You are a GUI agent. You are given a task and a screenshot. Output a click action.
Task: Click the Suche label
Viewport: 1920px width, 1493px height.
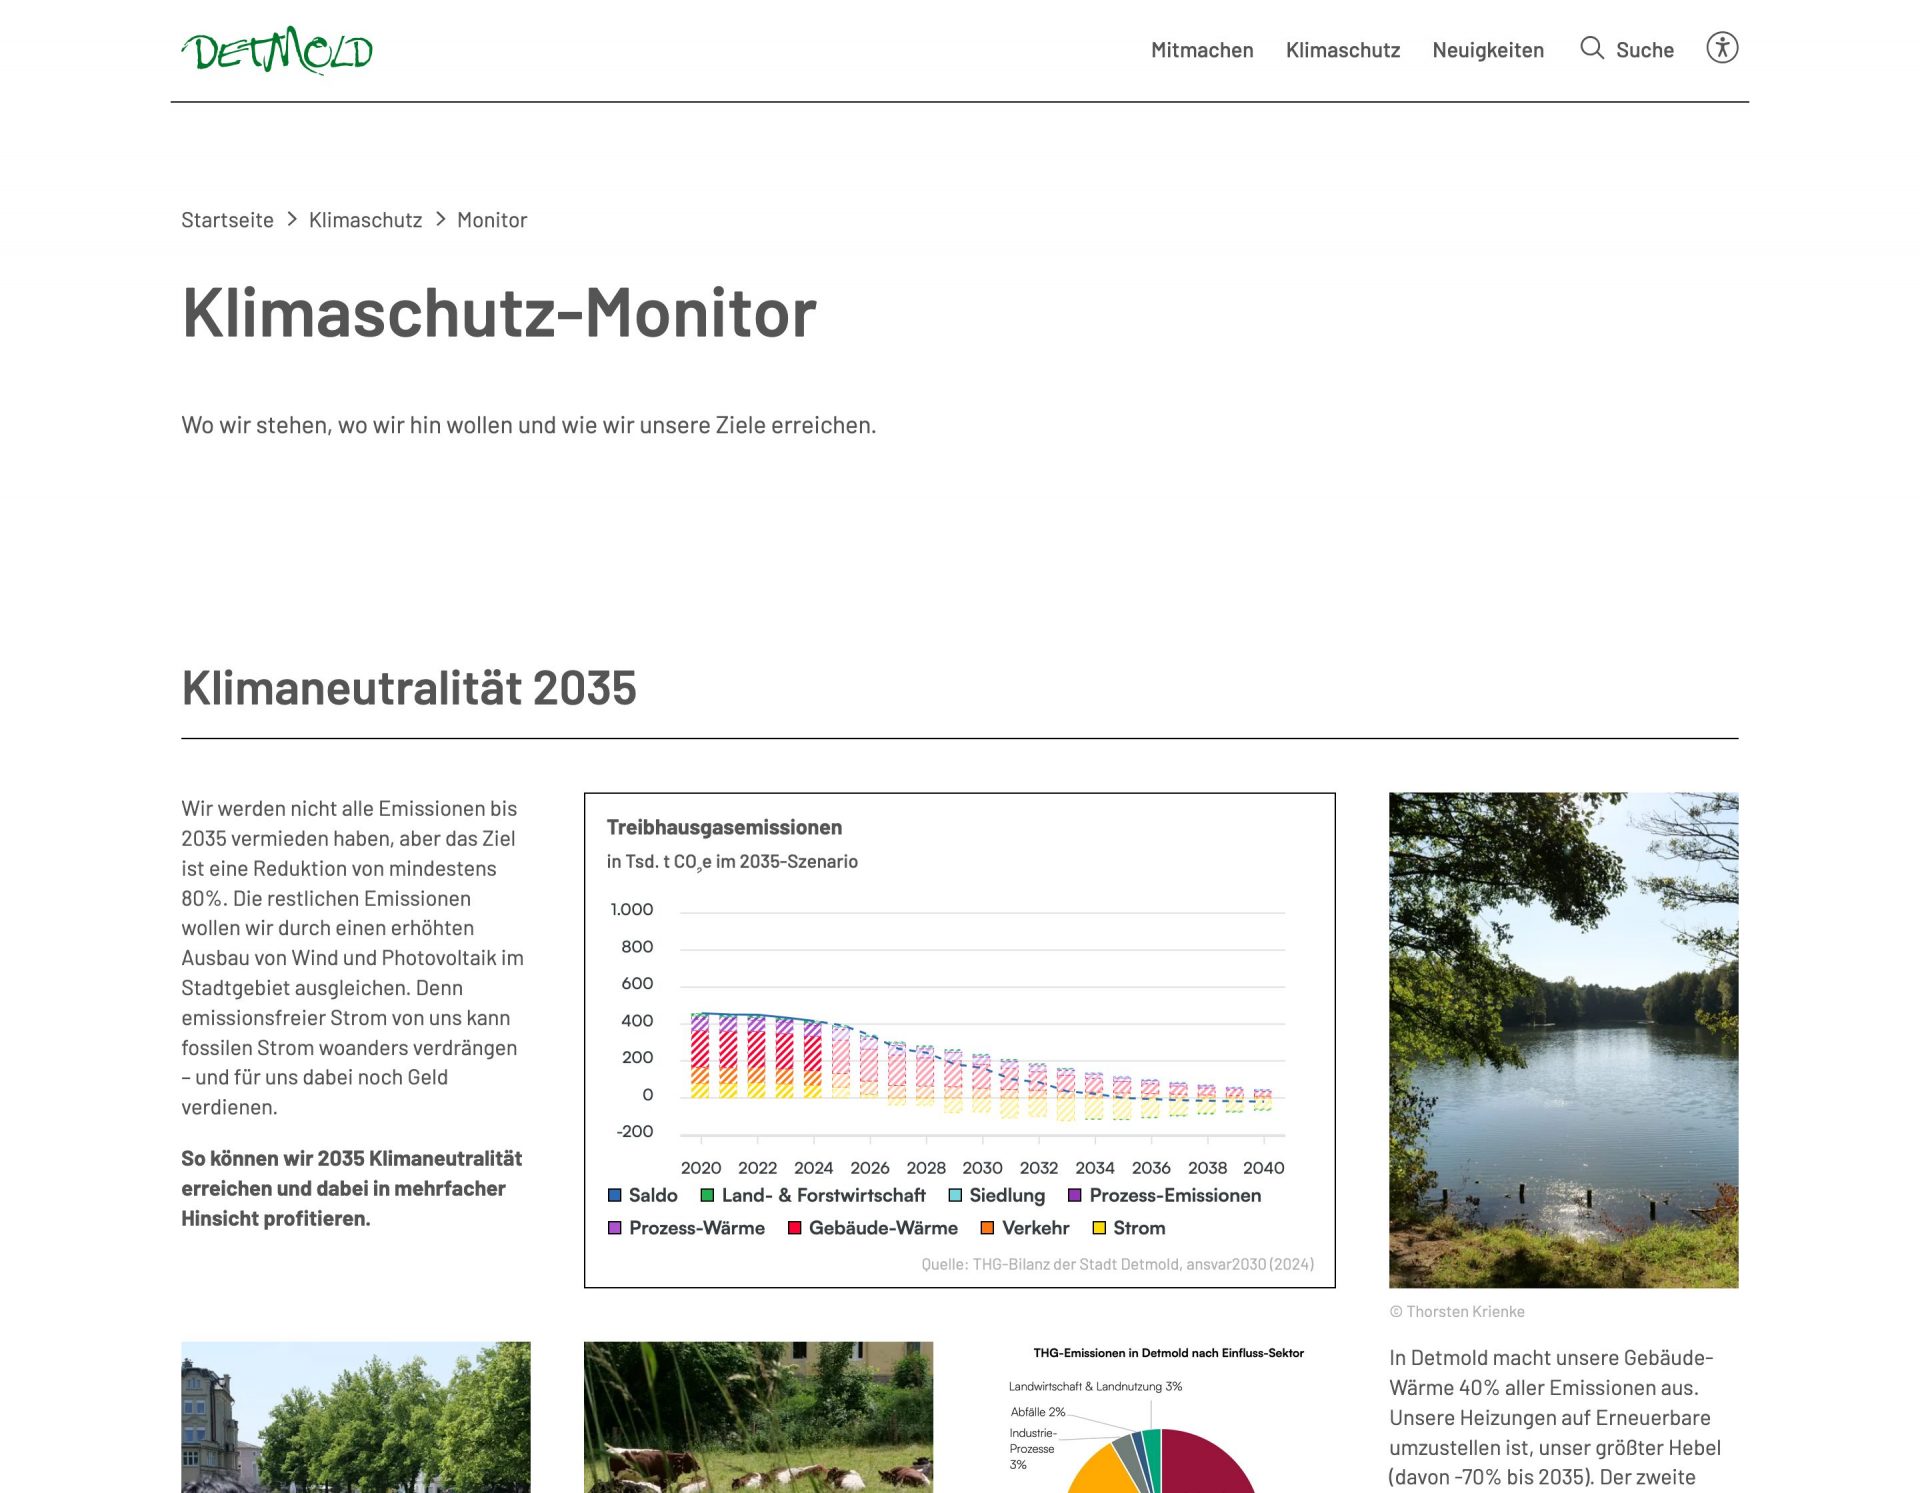1645,50
